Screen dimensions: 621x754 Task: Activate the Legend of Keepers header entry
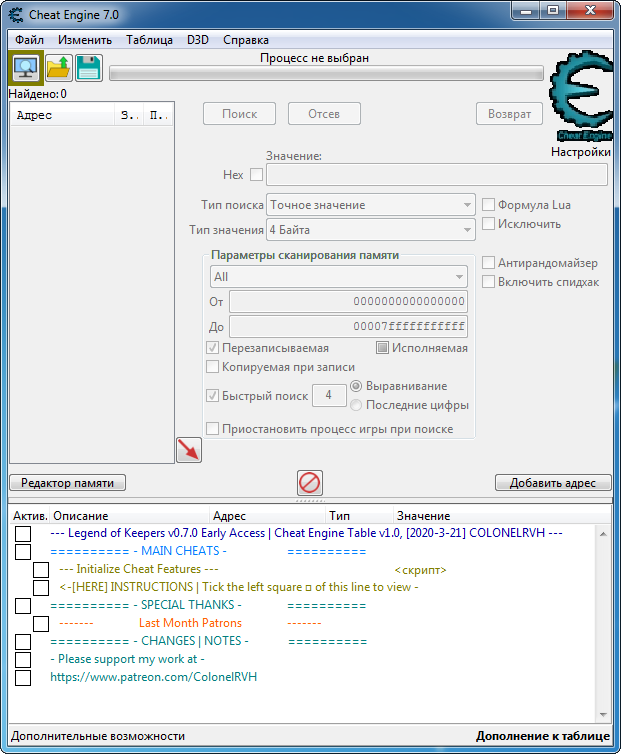coord(23,534)
